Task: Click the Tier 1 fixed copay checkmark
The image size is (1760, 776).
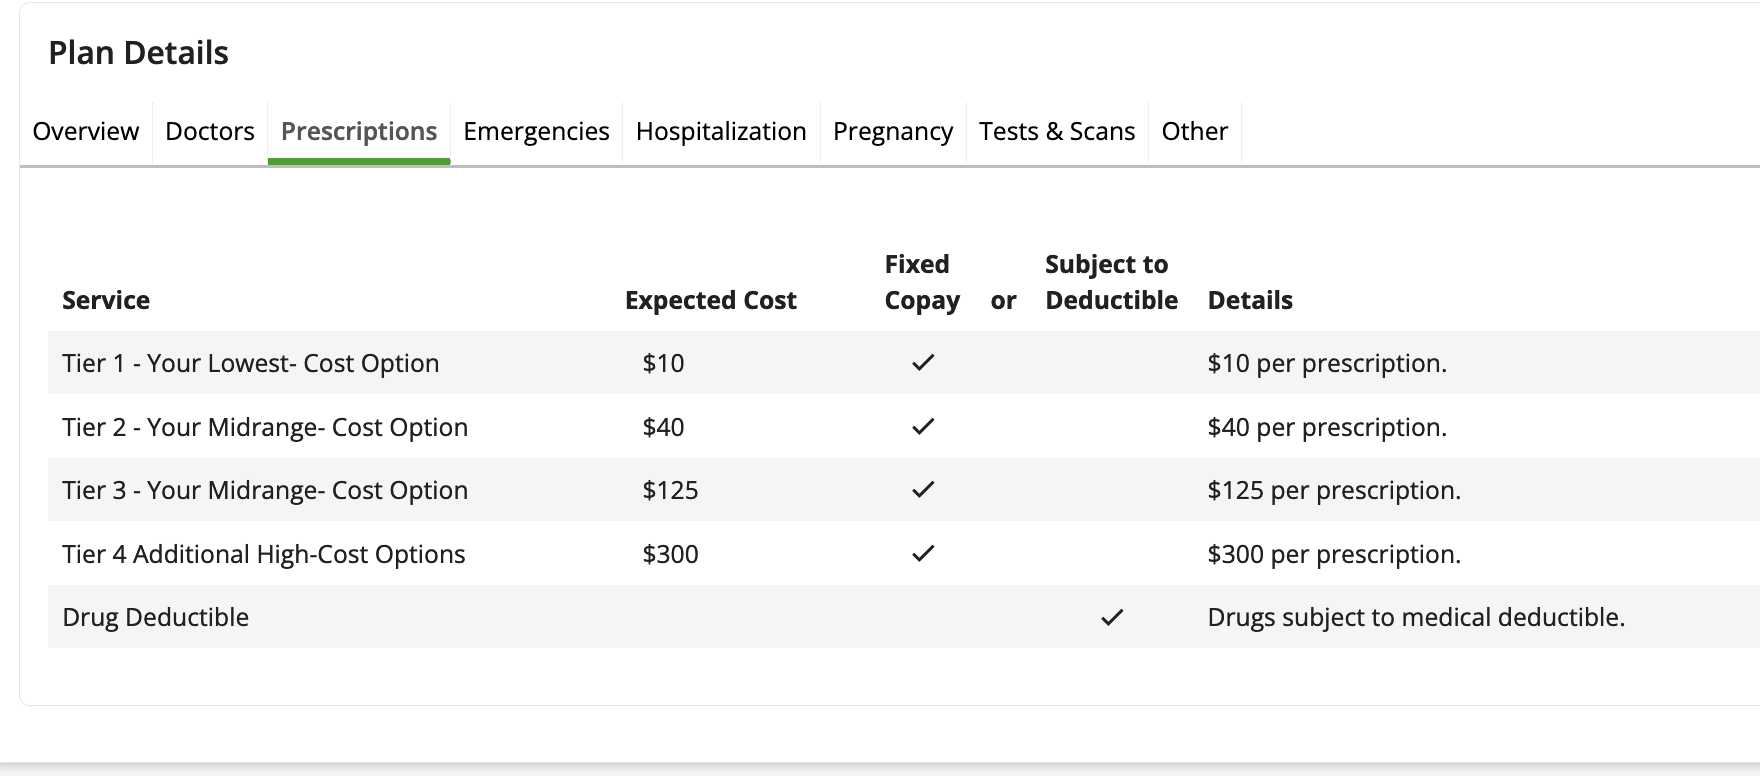Action: (923, 362)
